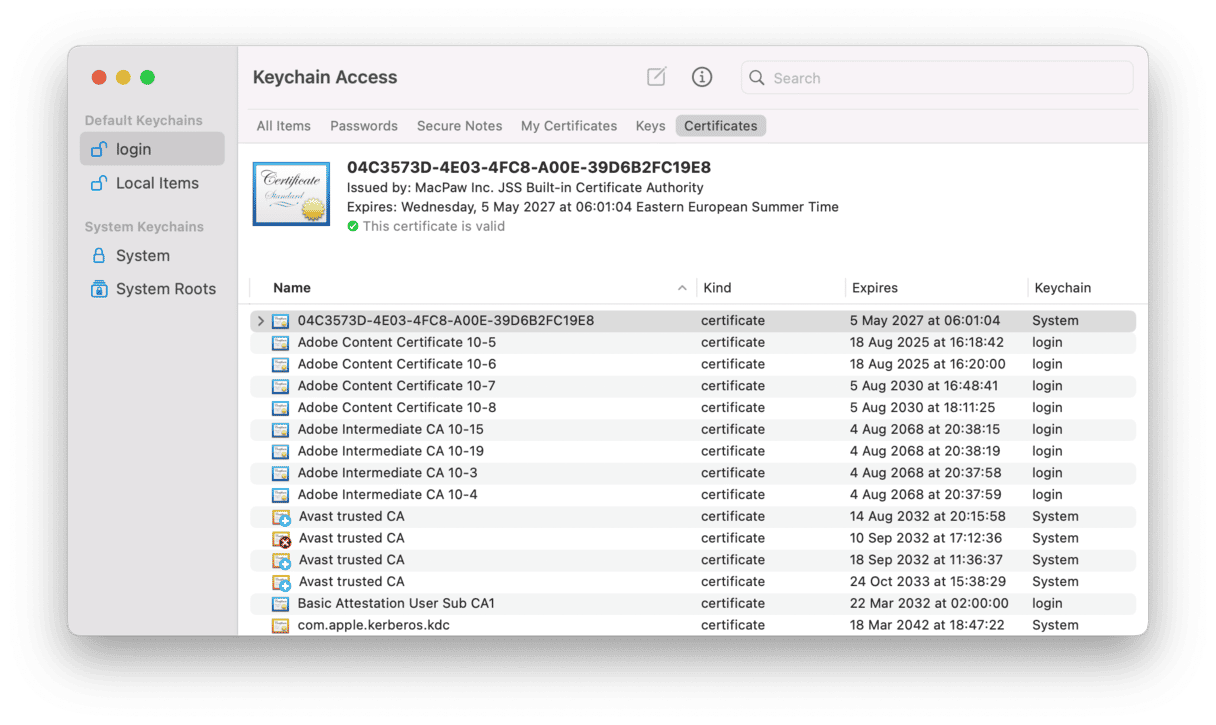Image resolution: width=1216 pixels, height=725 pixels.
Task: Click icon of Avast CA expiring 18 Sep 2032
Action: 281,561
